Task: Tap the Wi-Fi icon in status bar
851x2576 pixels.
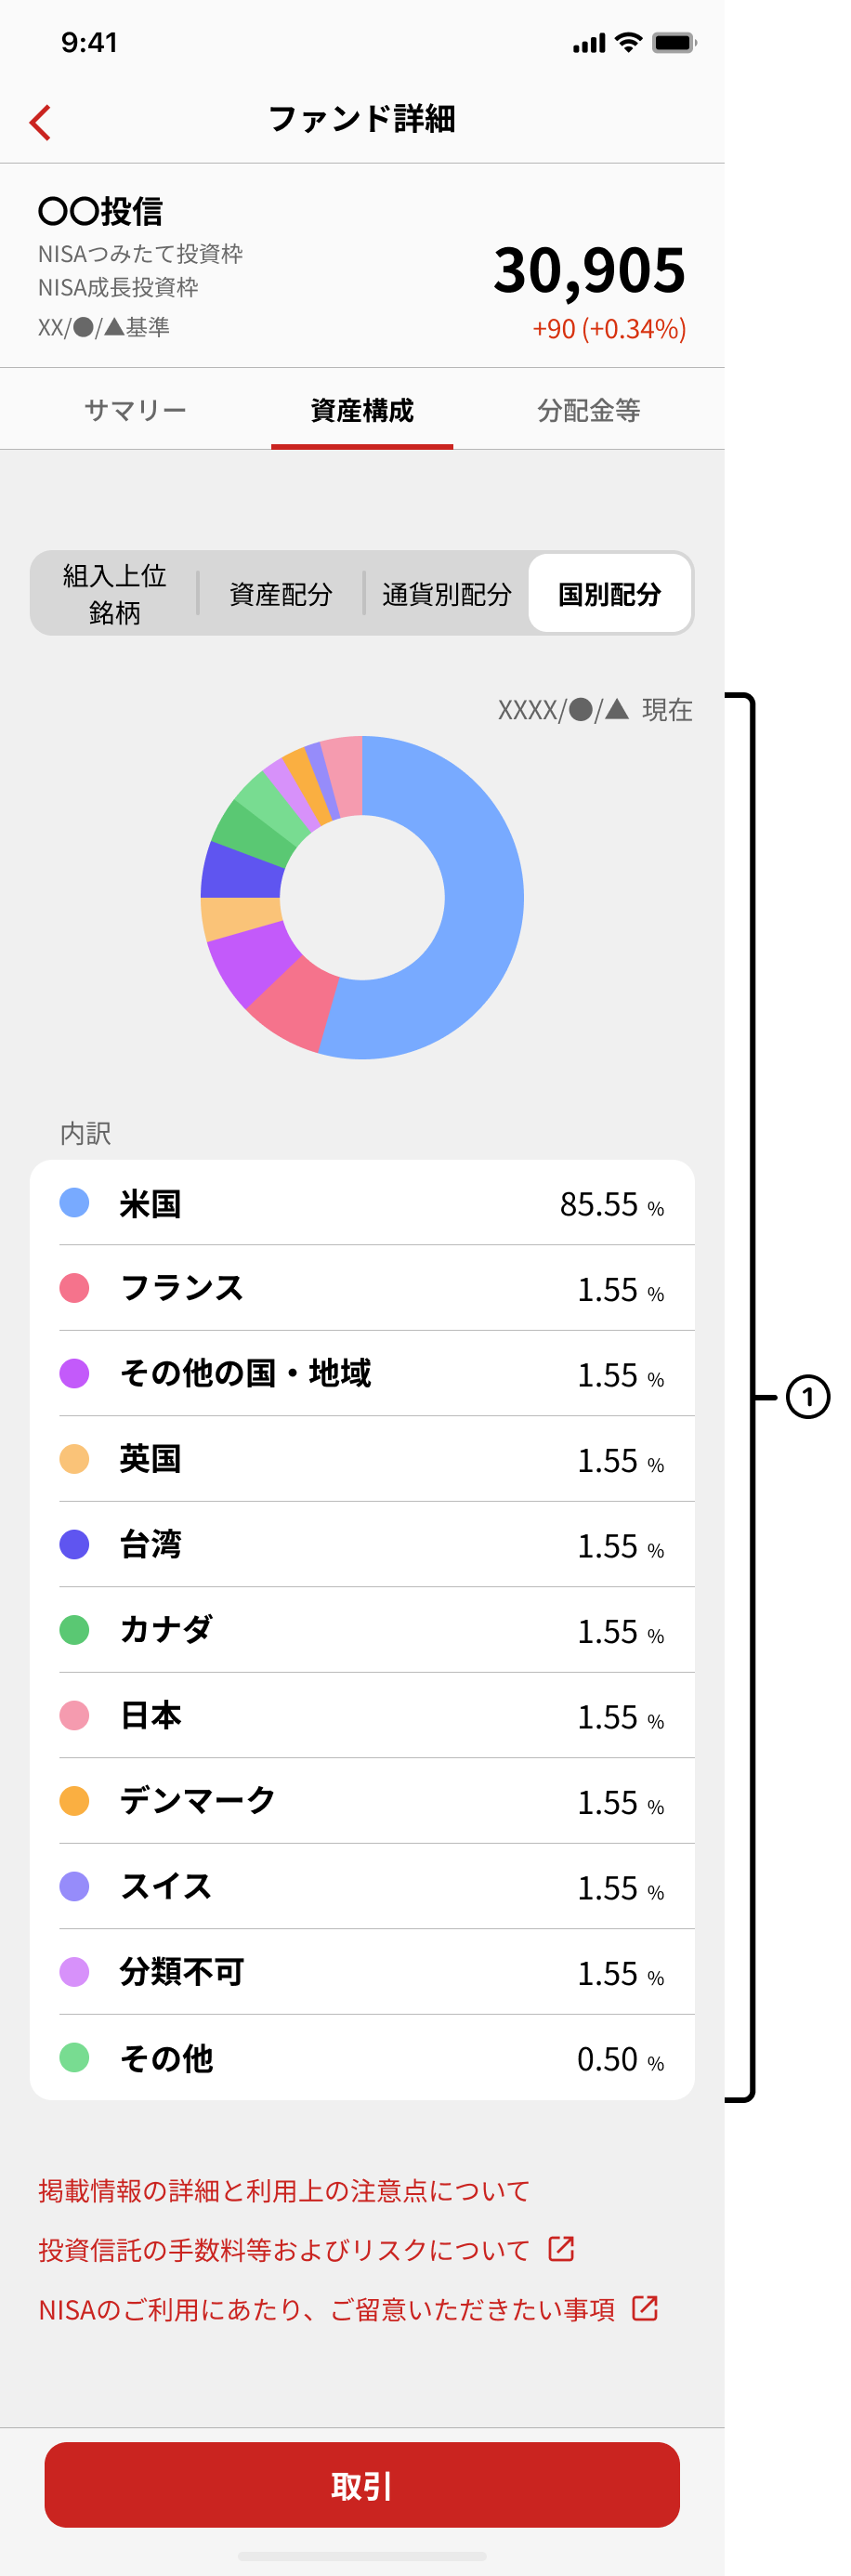Action: click(x=628, y=42)
